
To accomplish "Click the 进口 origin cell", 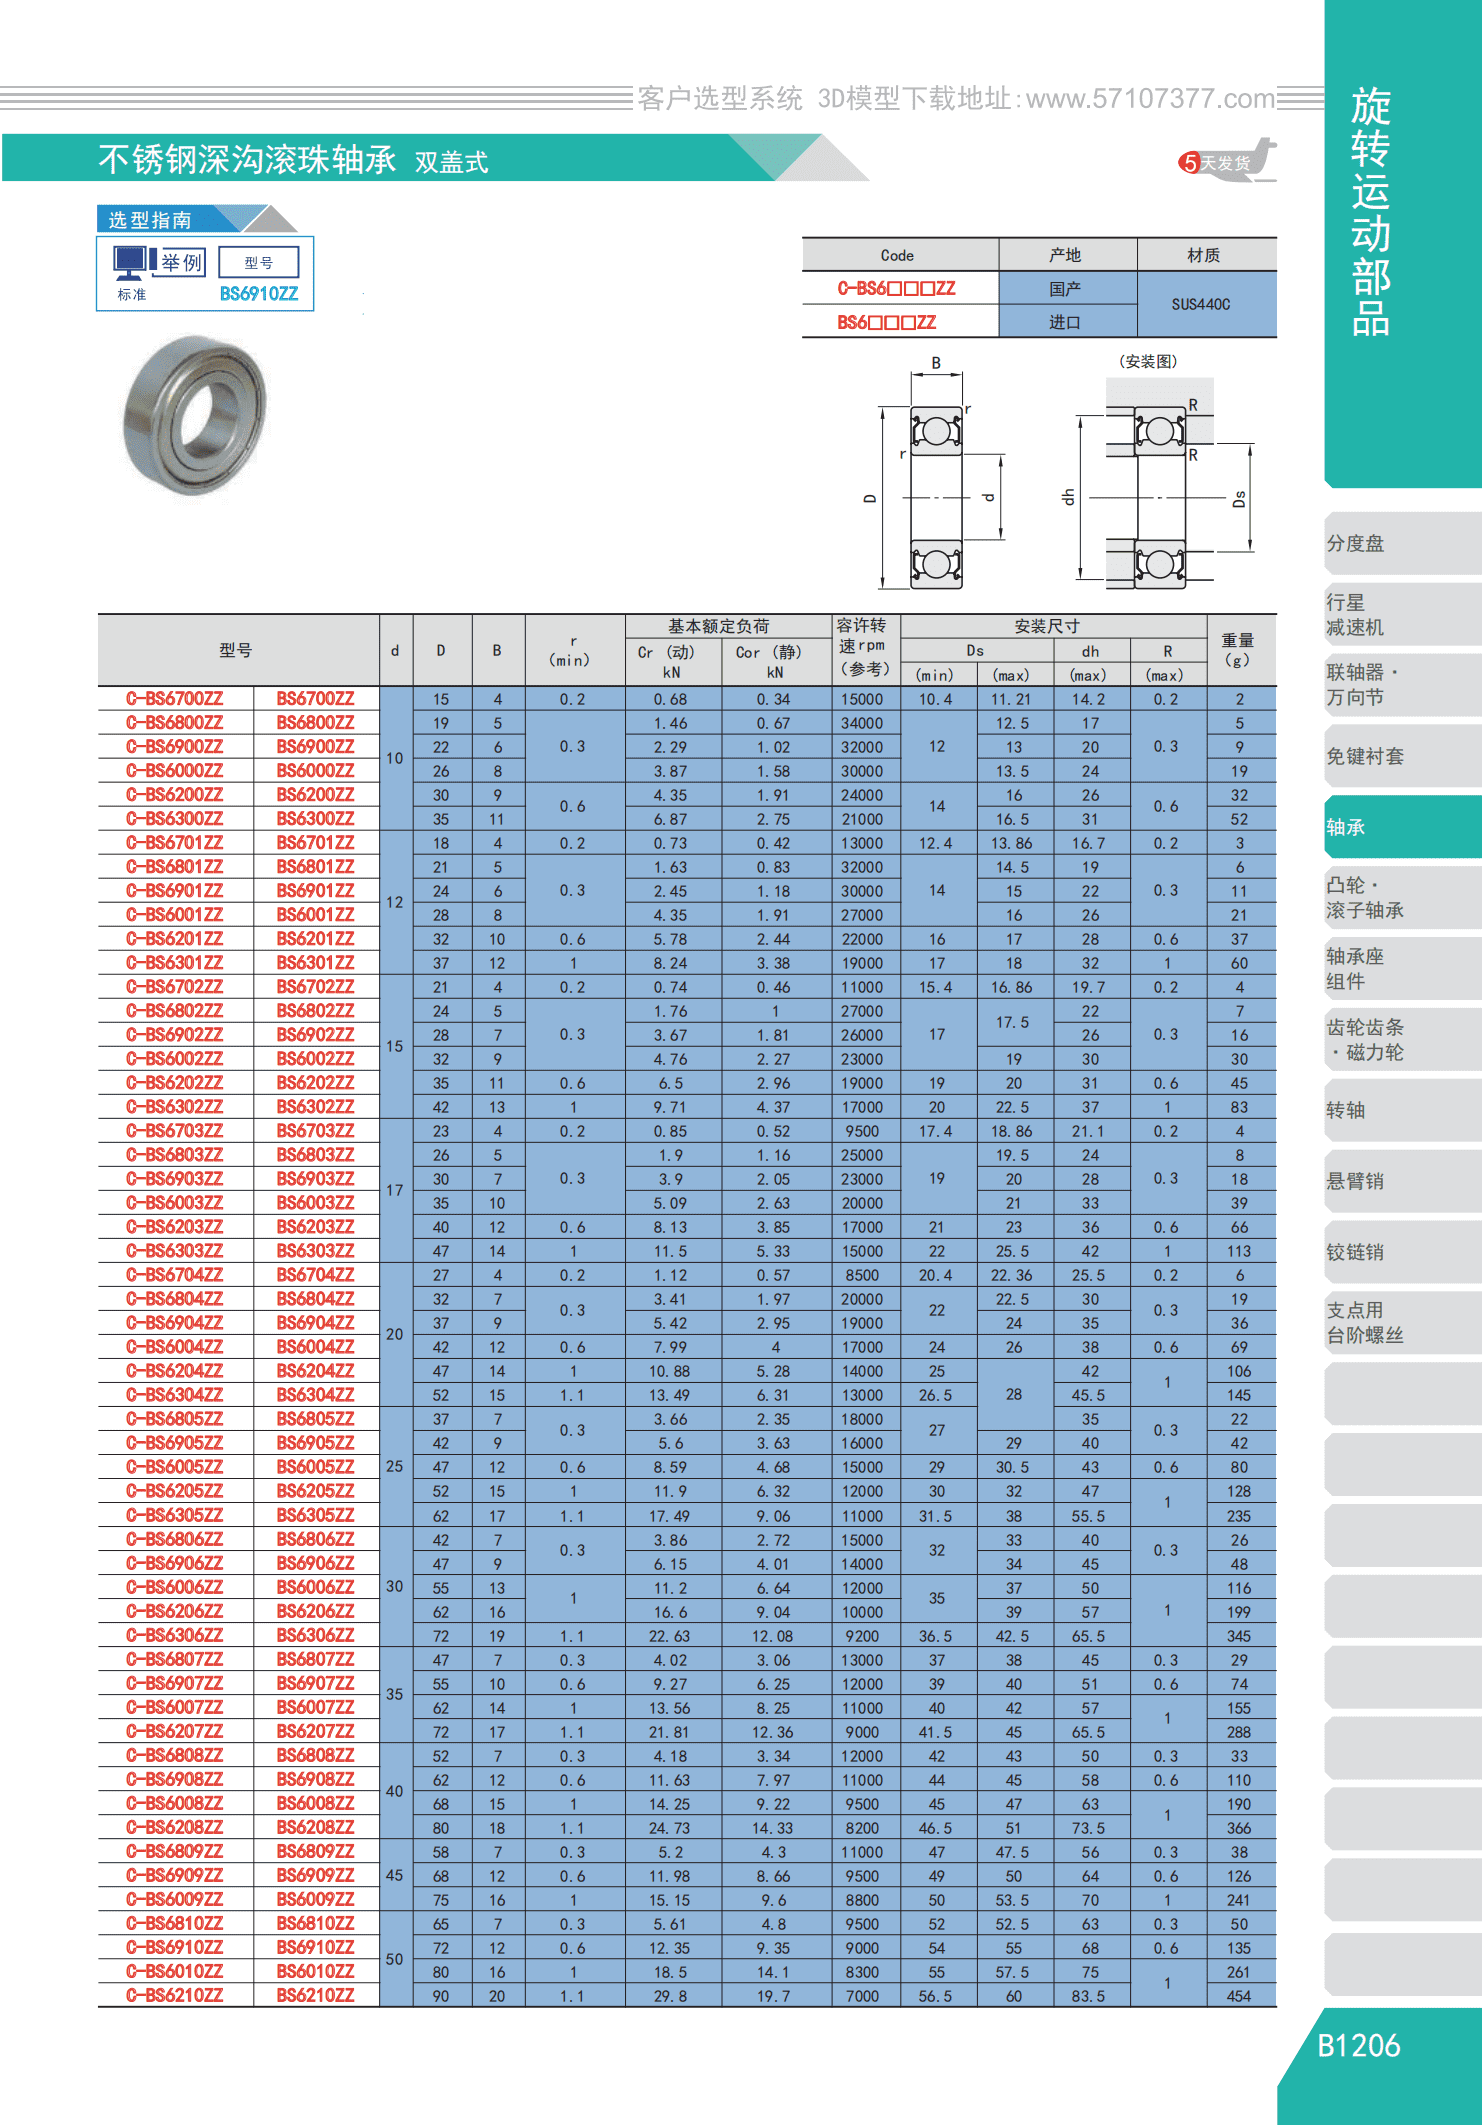I will (1067, 322).
